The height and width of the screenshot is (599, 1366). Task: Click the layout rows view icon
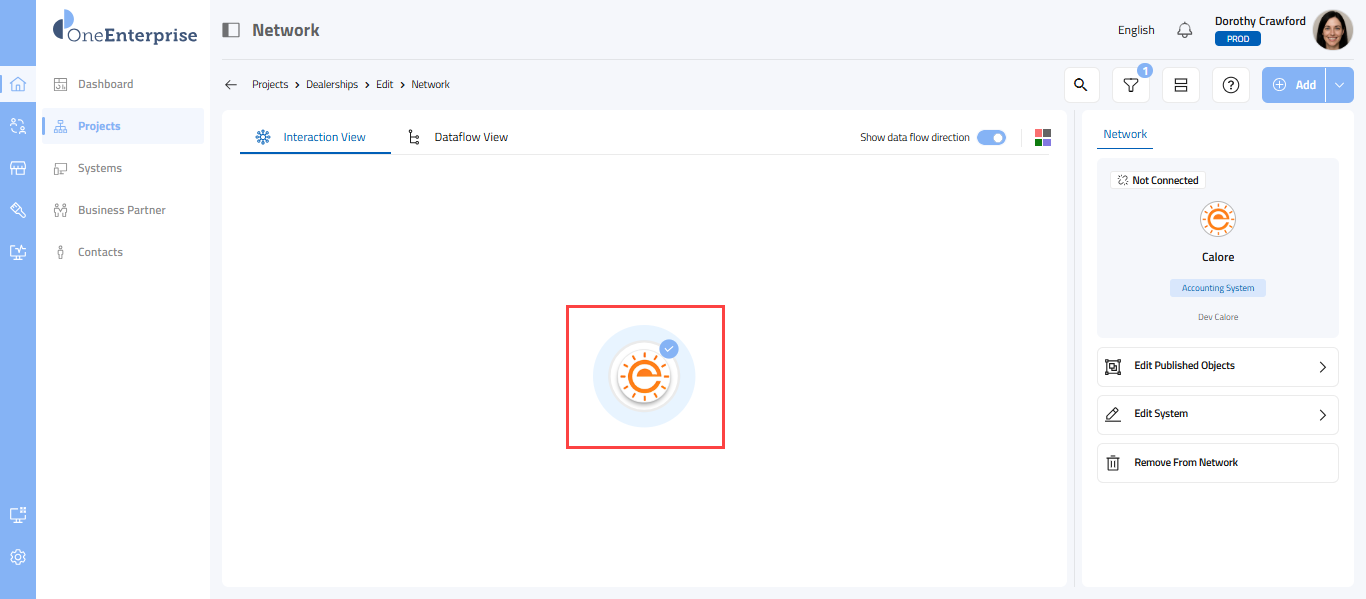1181,85
